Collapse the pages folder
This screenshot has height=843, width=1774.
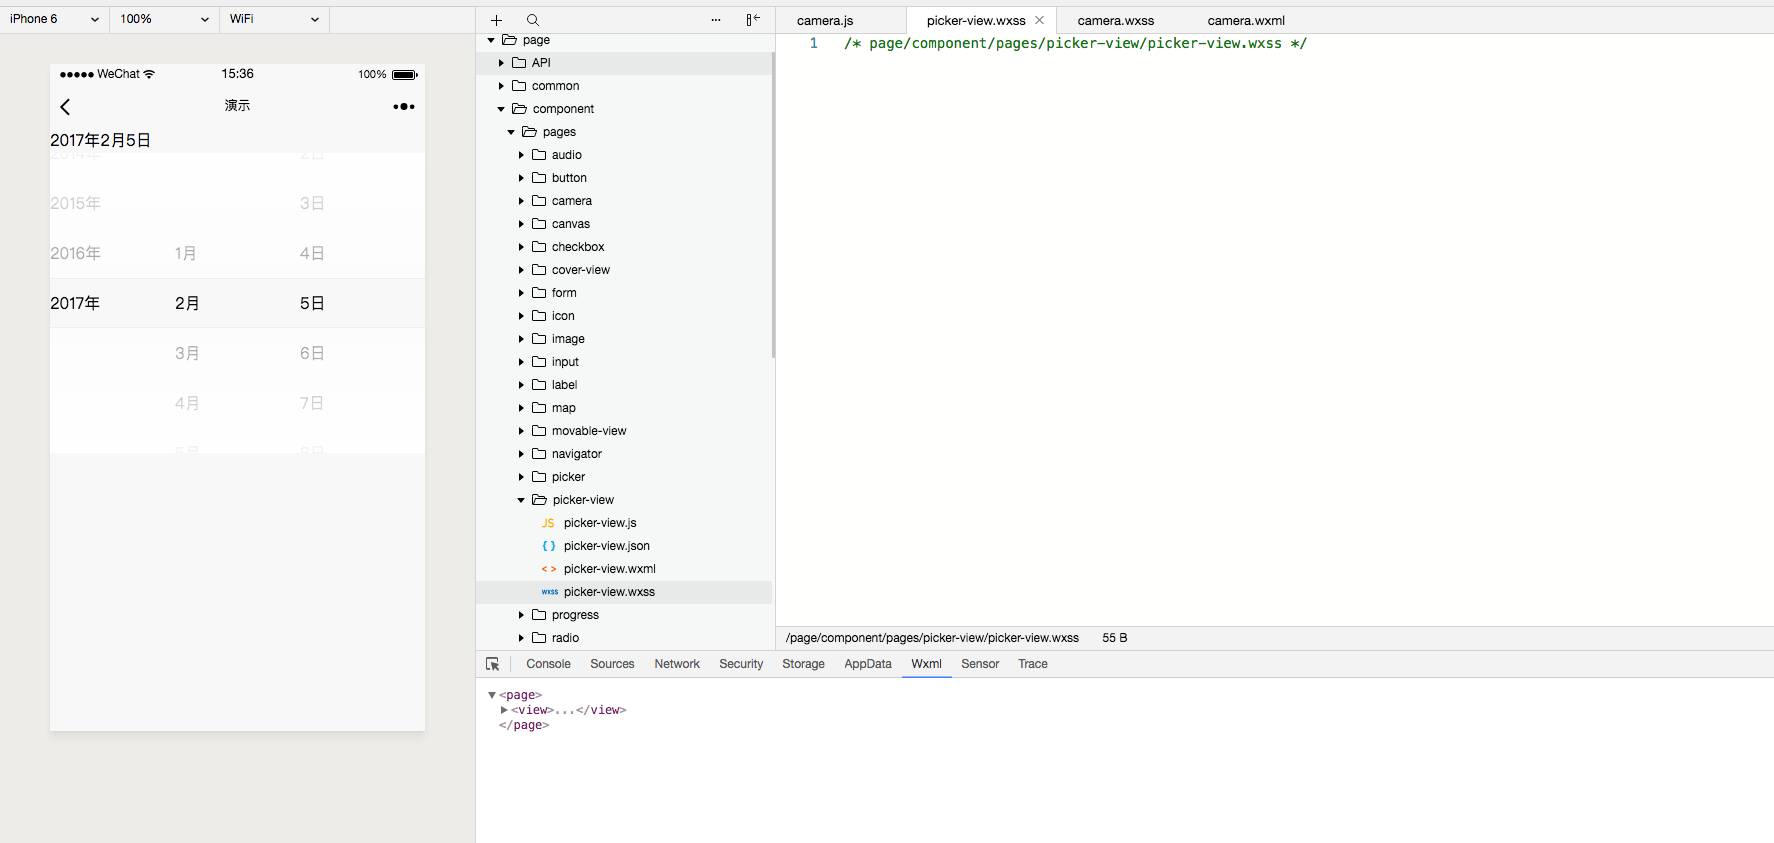pyautogui.click(x=511, y=132)
